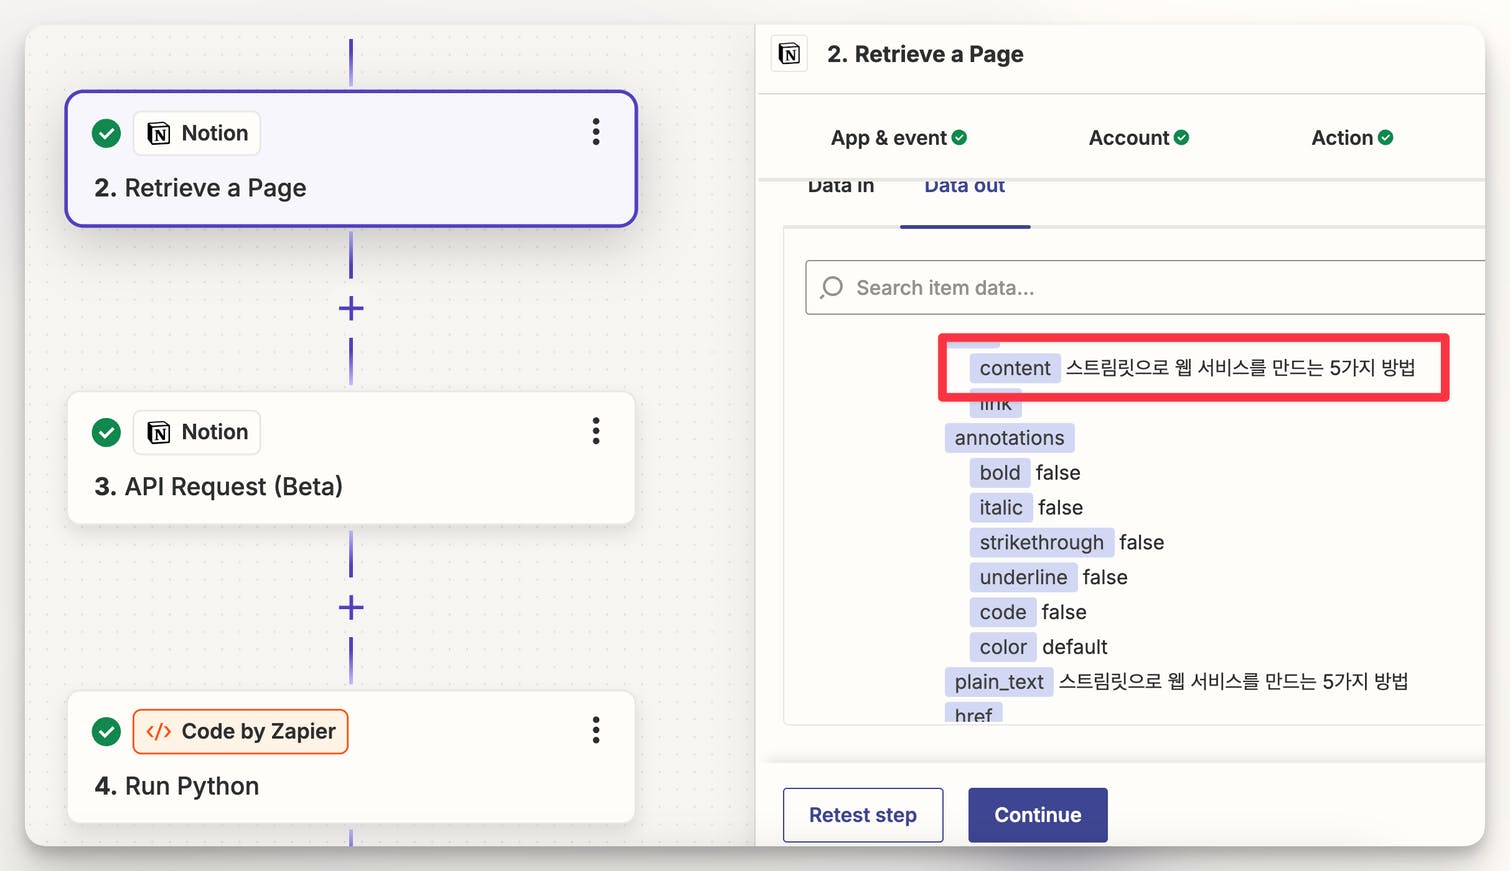Add a step after Retrieve a Page
The height and width of the screenshot is (871, 1510).
[x=351, y=308]
